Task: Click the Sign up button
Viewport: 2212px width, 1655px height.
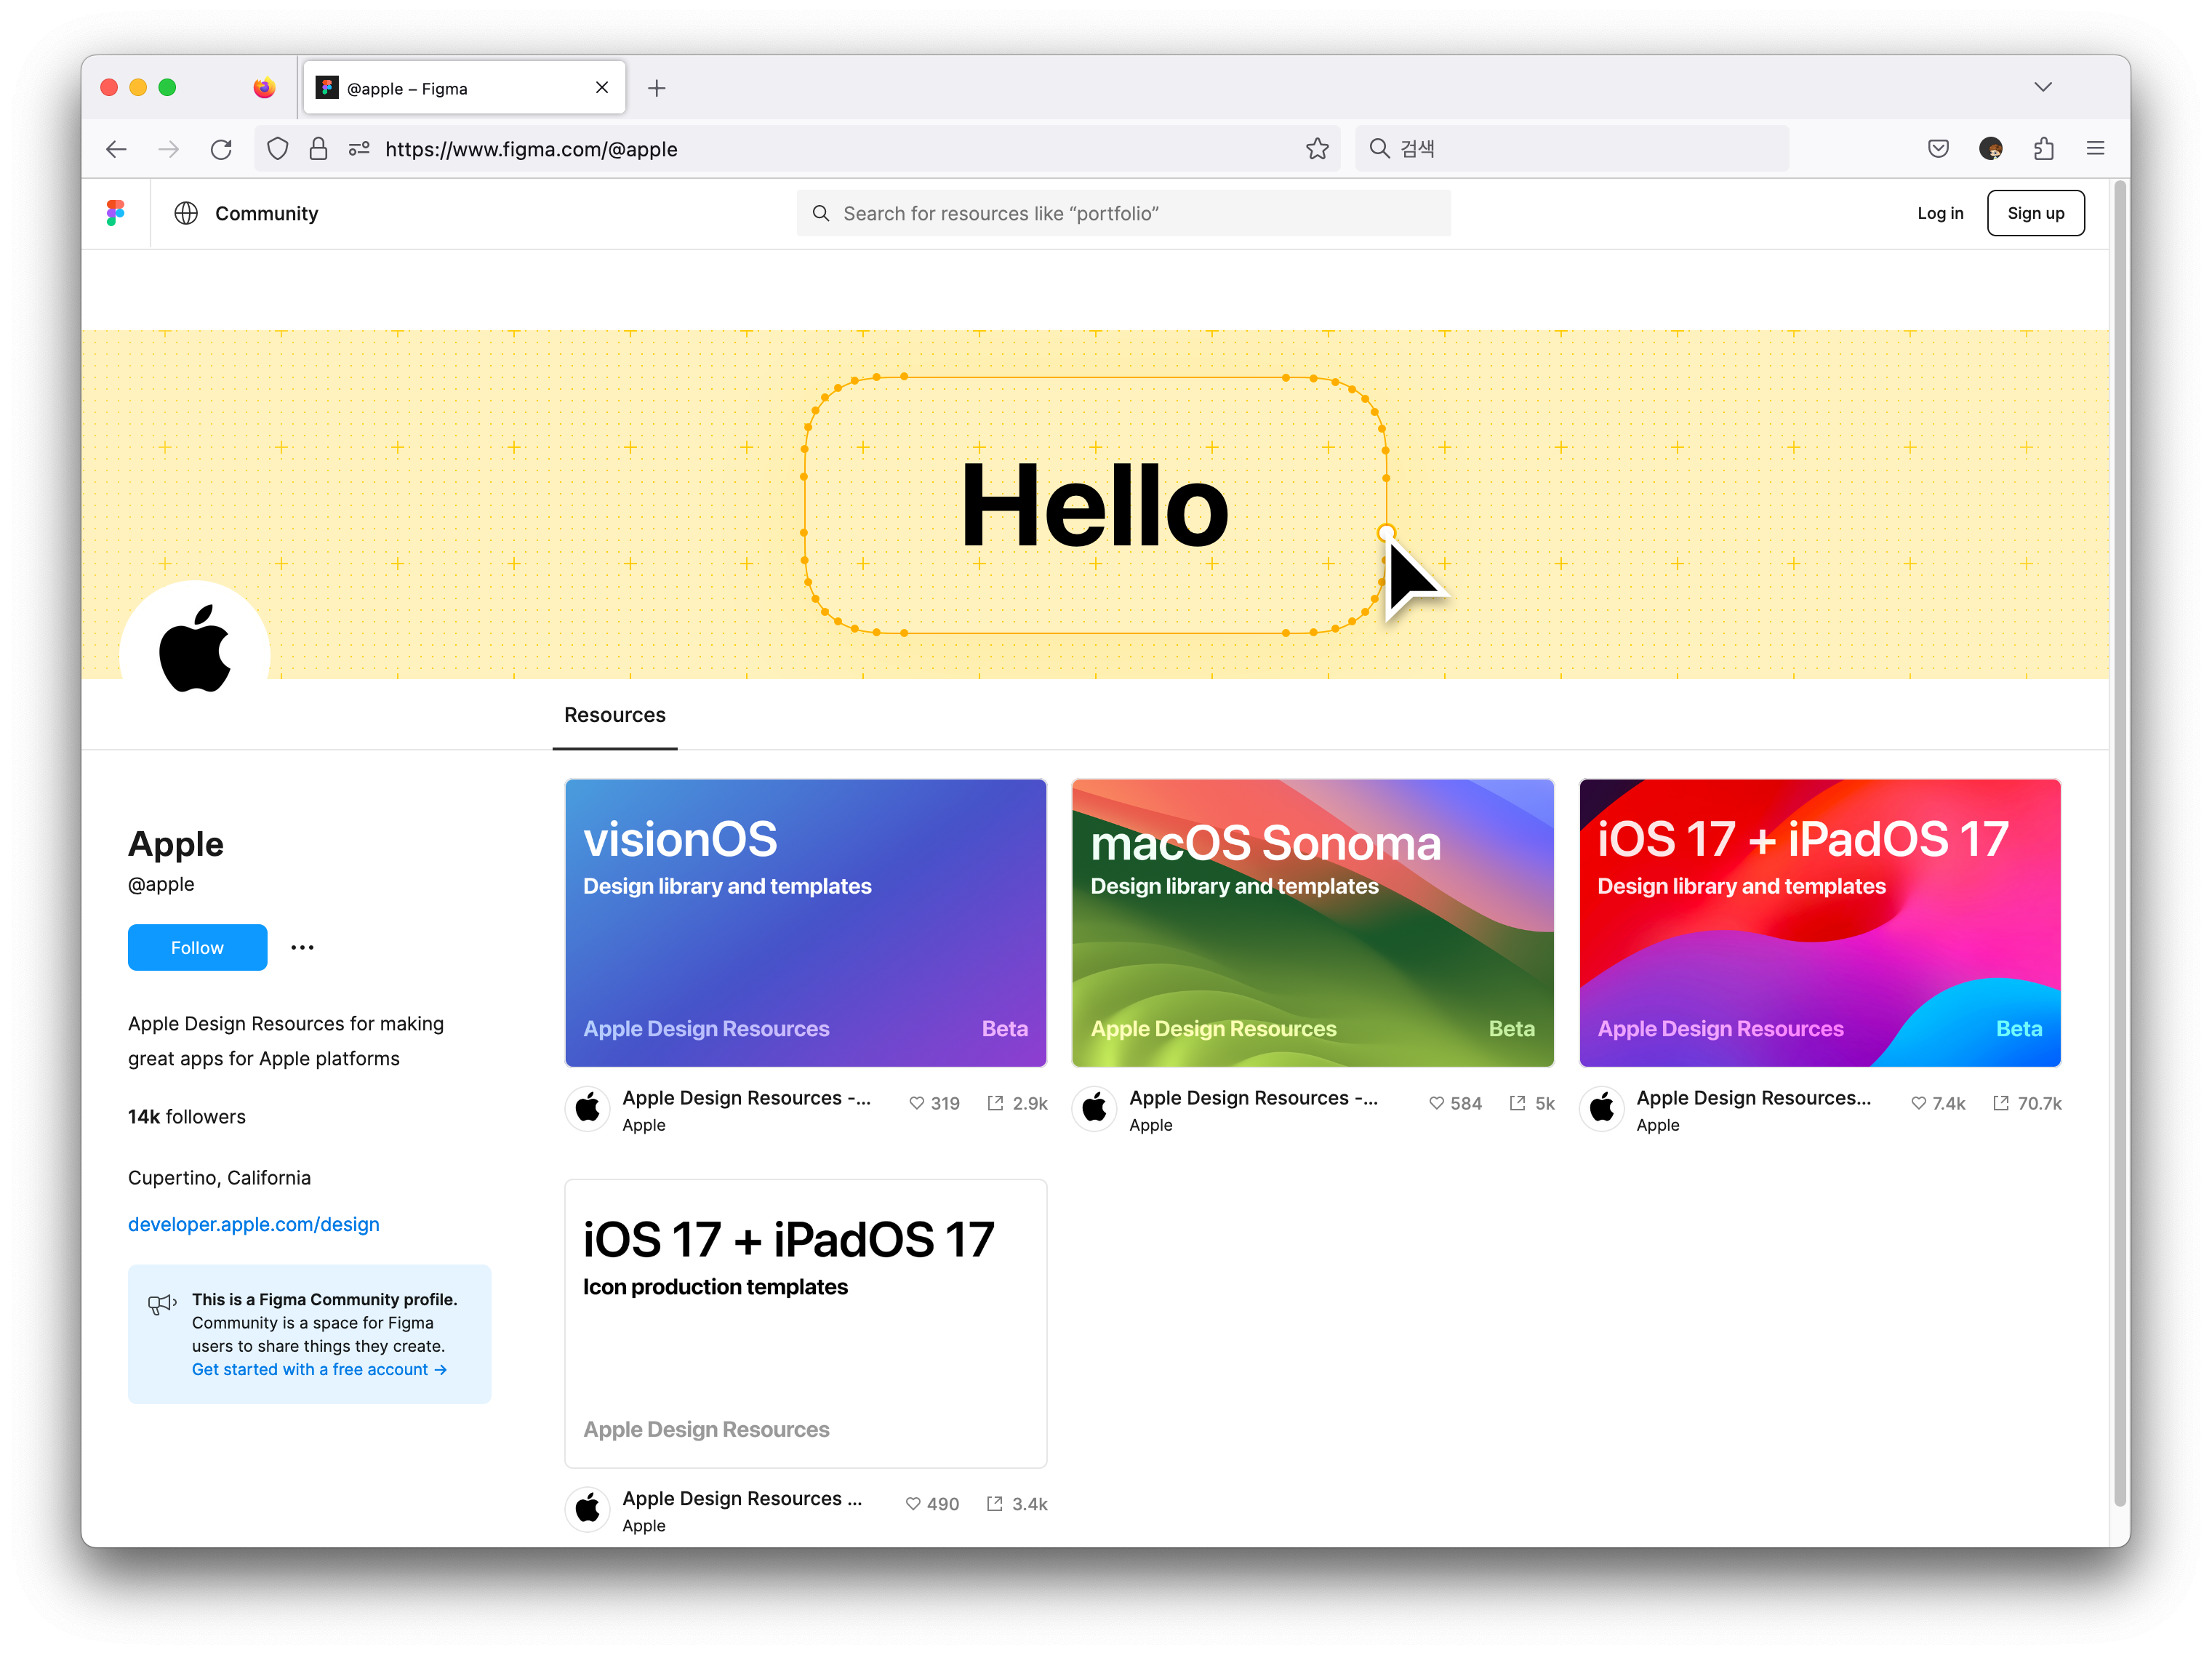Action: coord(2035,213)
